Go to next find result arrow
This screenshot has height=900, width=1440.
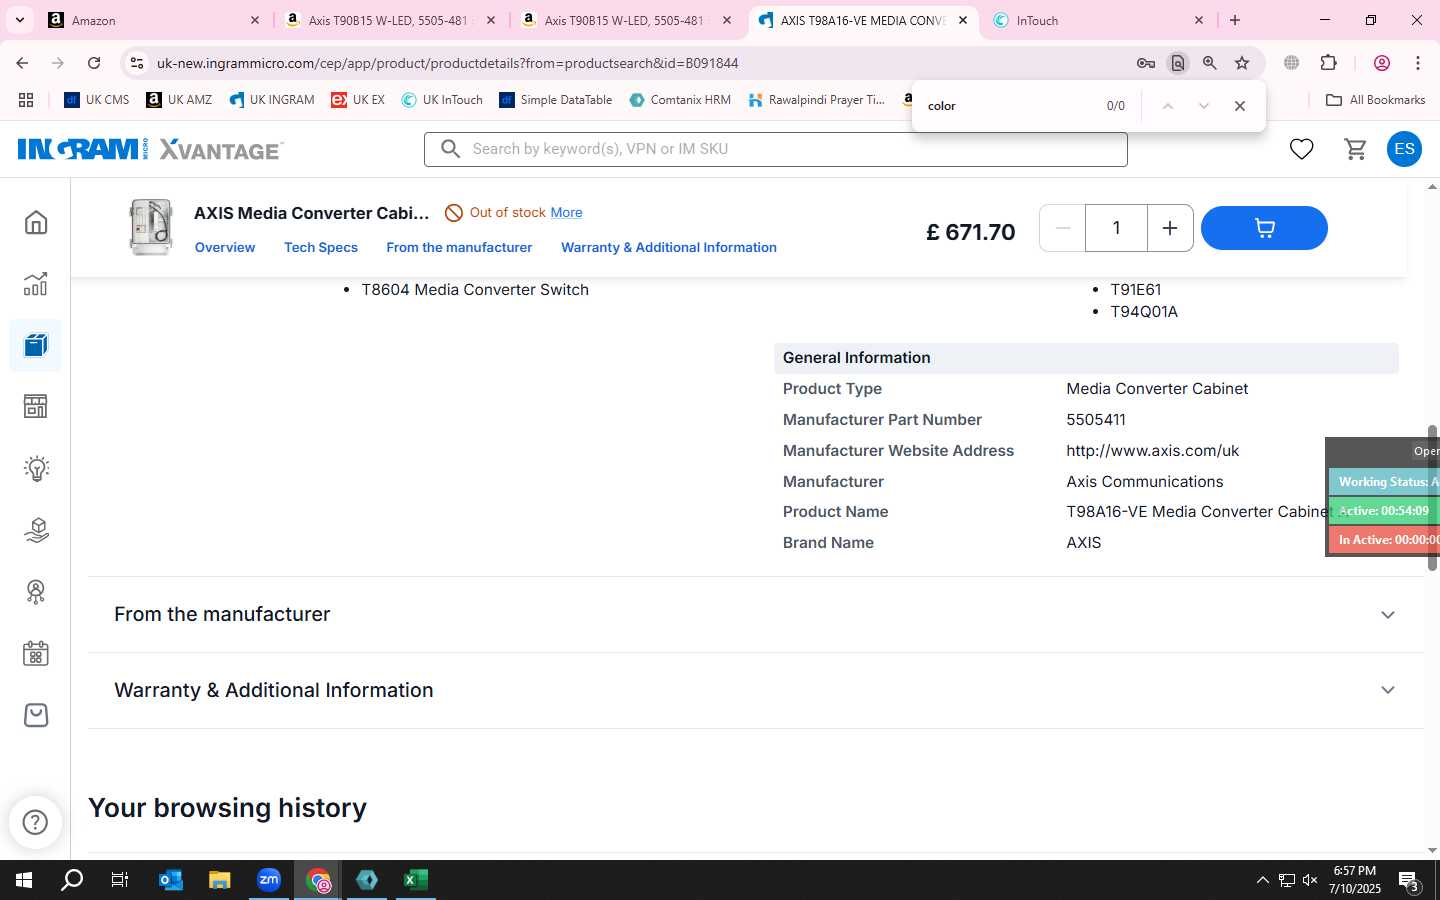coord(1204,106)
